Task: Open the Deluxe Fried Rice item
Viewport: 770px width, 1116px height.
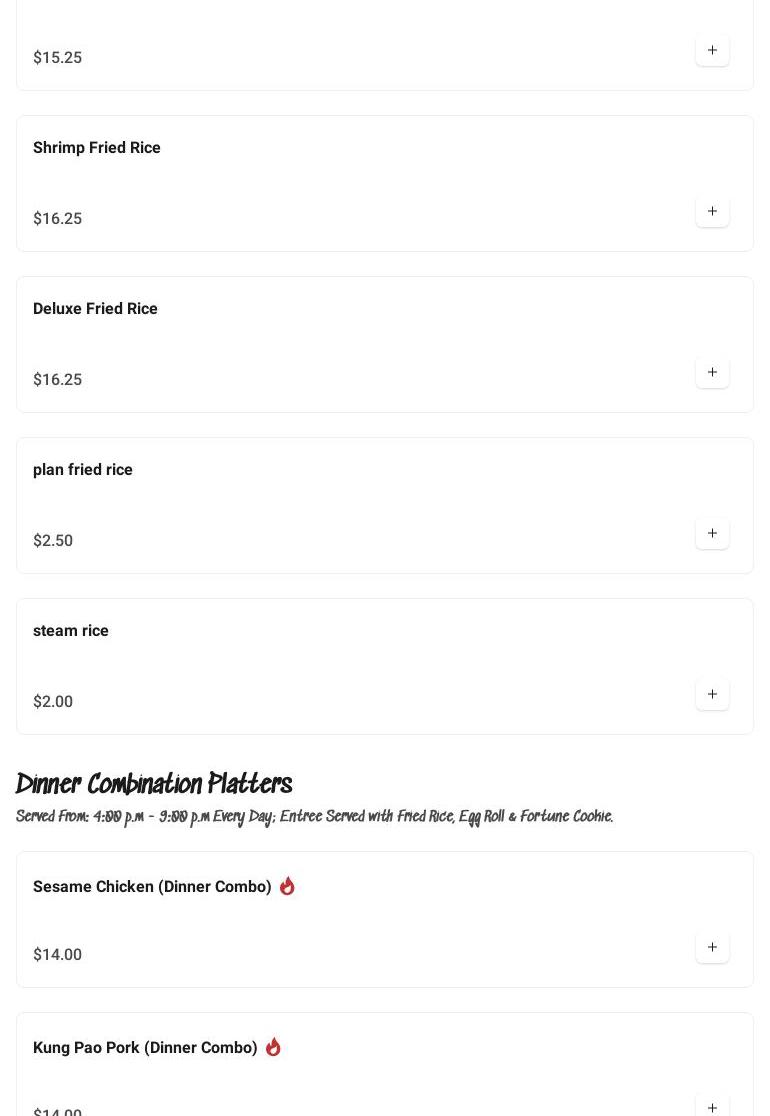Action: [x=95, y=308]
